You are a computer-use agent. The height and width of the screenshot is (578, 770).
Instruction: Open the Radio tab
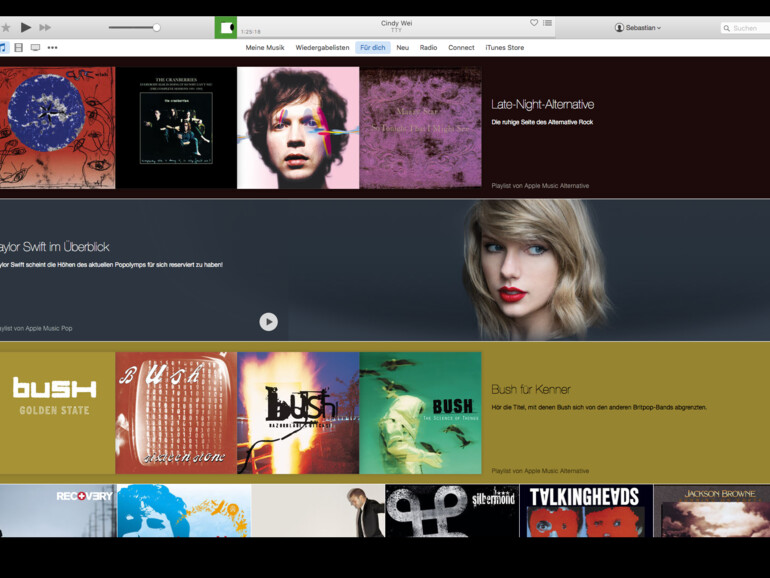point(428,48)
